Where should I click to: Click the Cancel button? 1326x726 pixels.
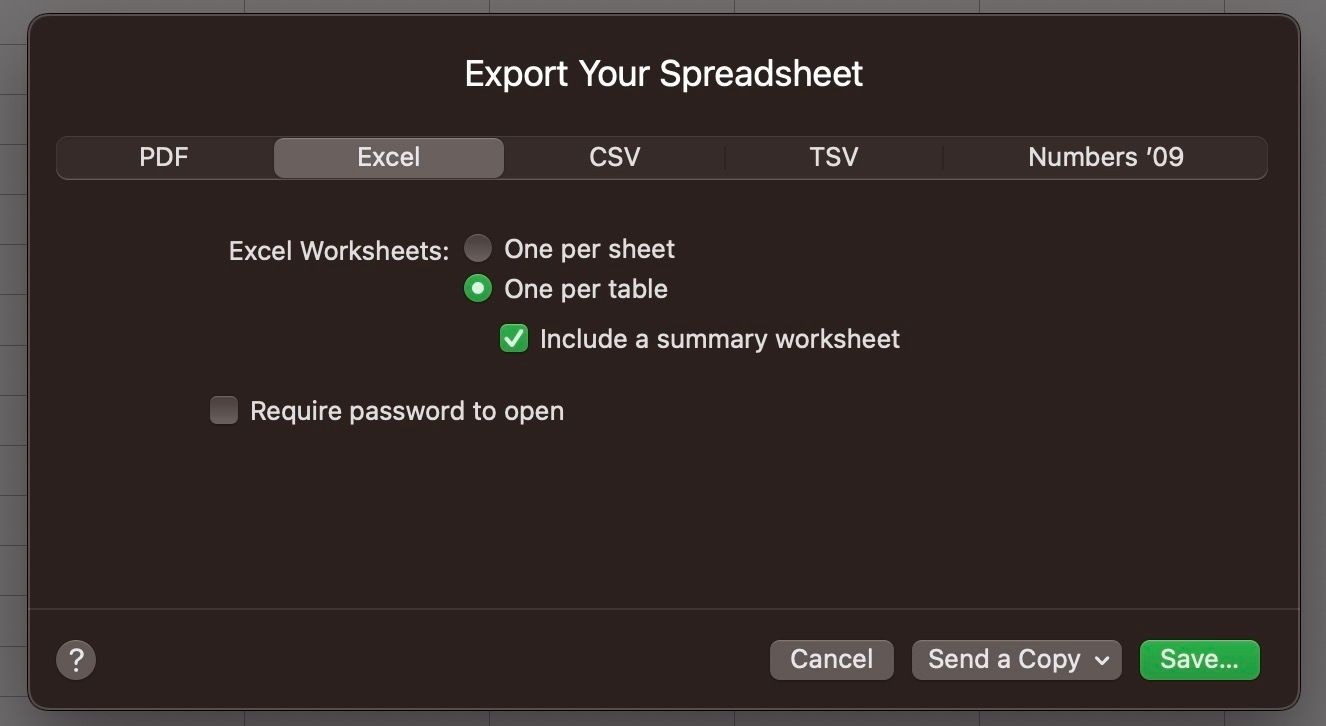click(x=831, y=660)
